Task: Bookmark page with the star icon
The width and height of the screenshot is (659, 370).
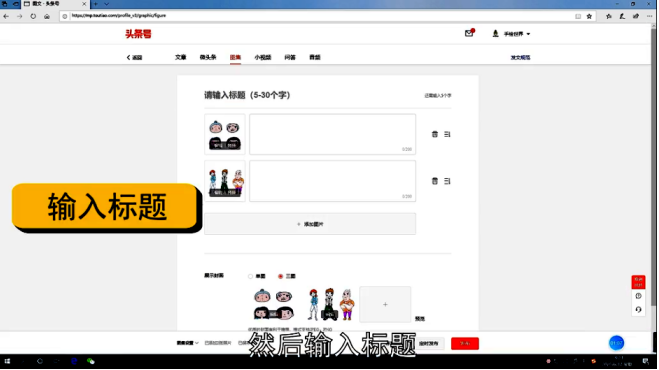Action: point(589,16)
